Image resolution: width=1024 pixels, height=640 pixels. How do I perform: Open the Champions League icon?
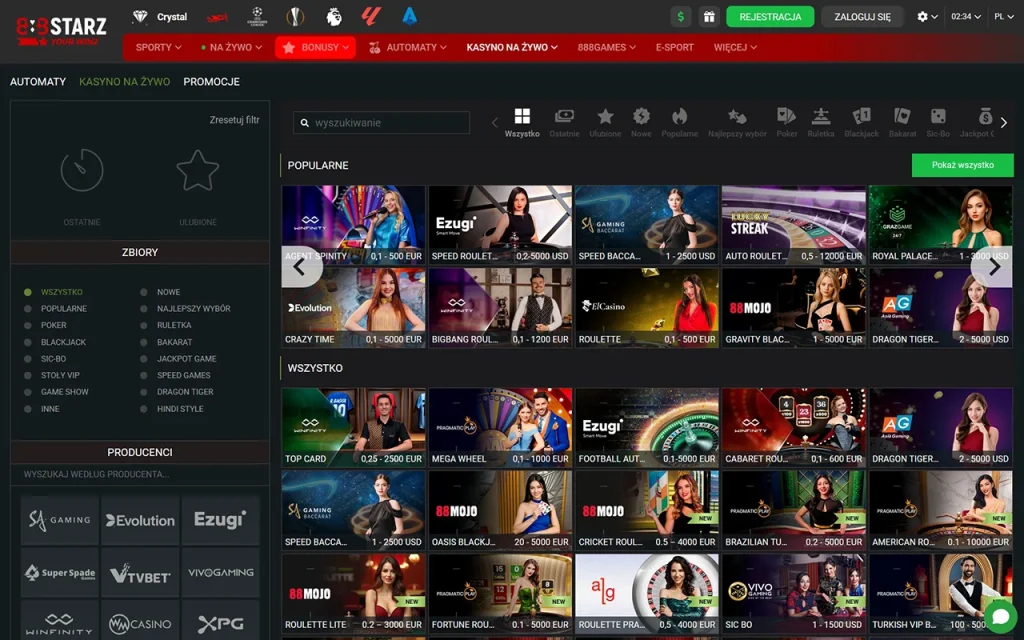pyautogui.click(x=257, y=16)
